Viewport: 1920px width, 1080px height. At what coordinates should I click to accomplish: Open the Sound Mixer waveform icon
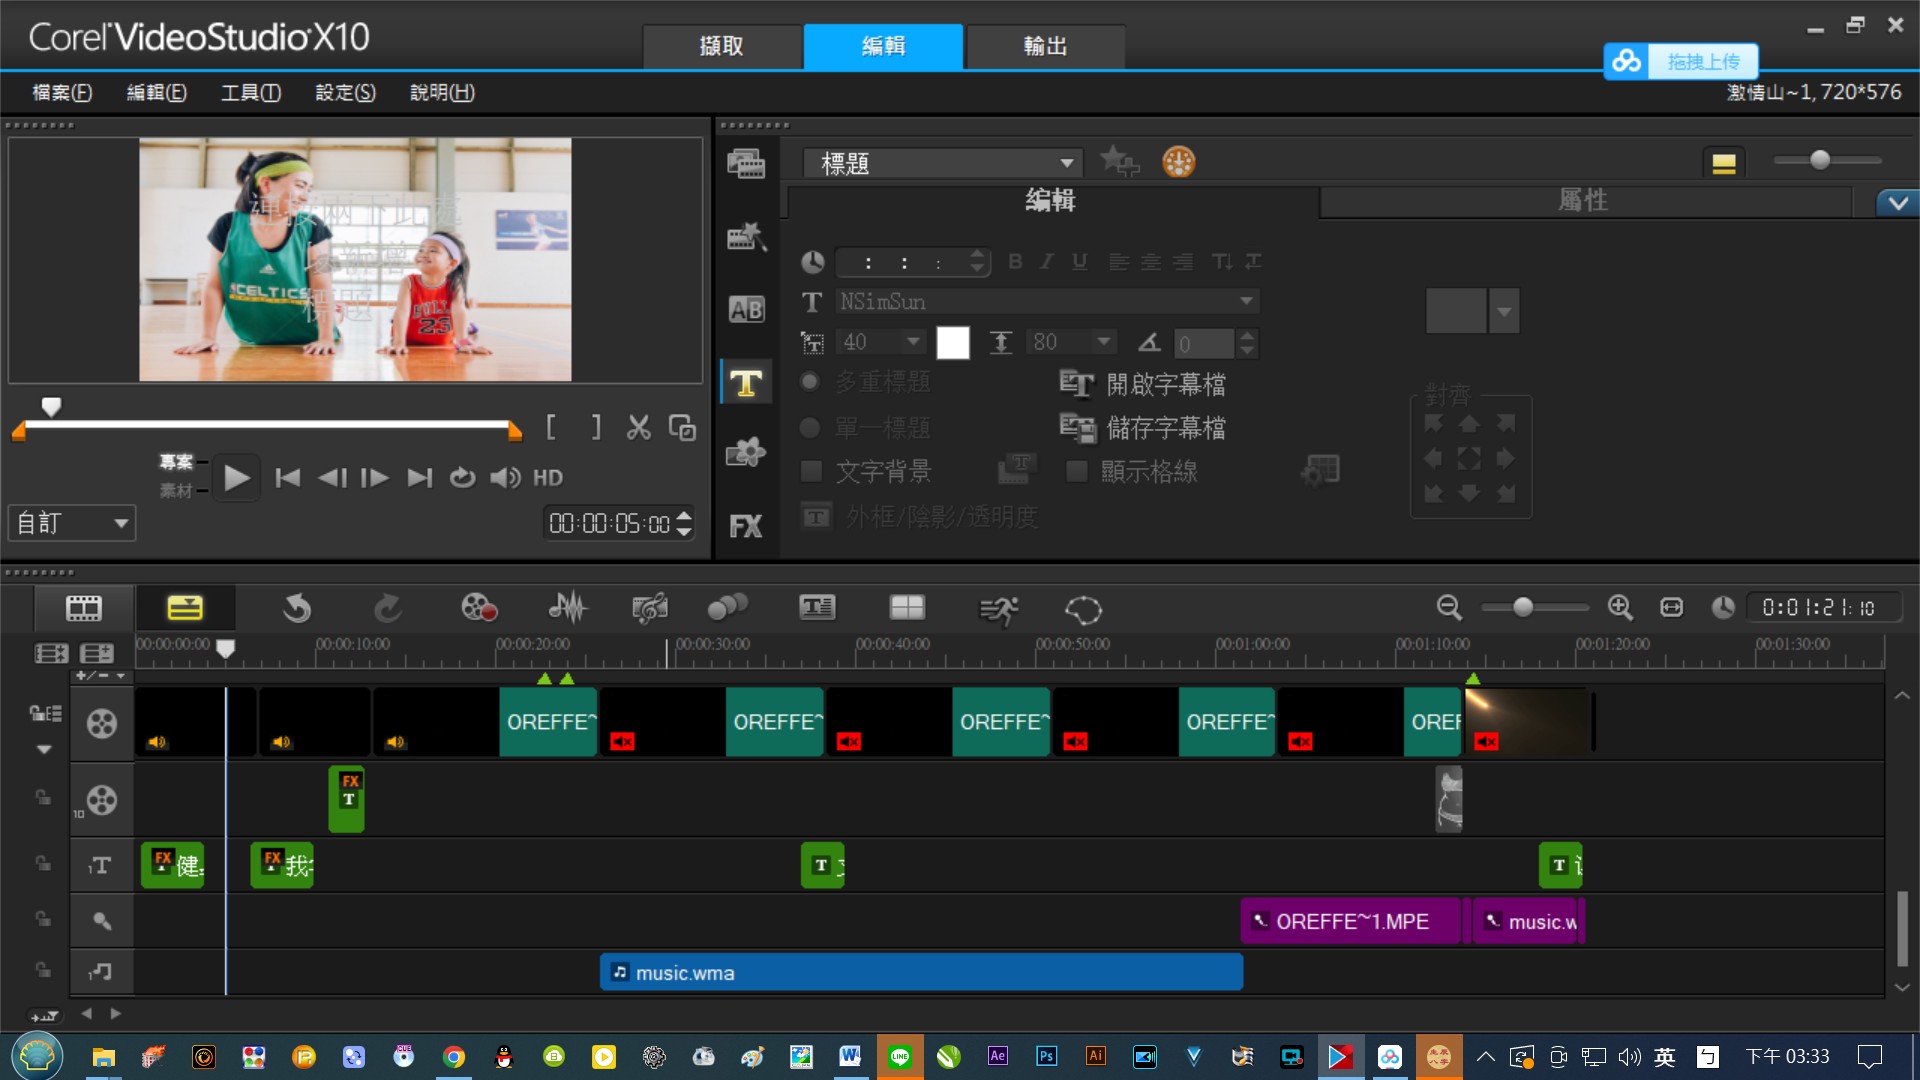[568, 608]
